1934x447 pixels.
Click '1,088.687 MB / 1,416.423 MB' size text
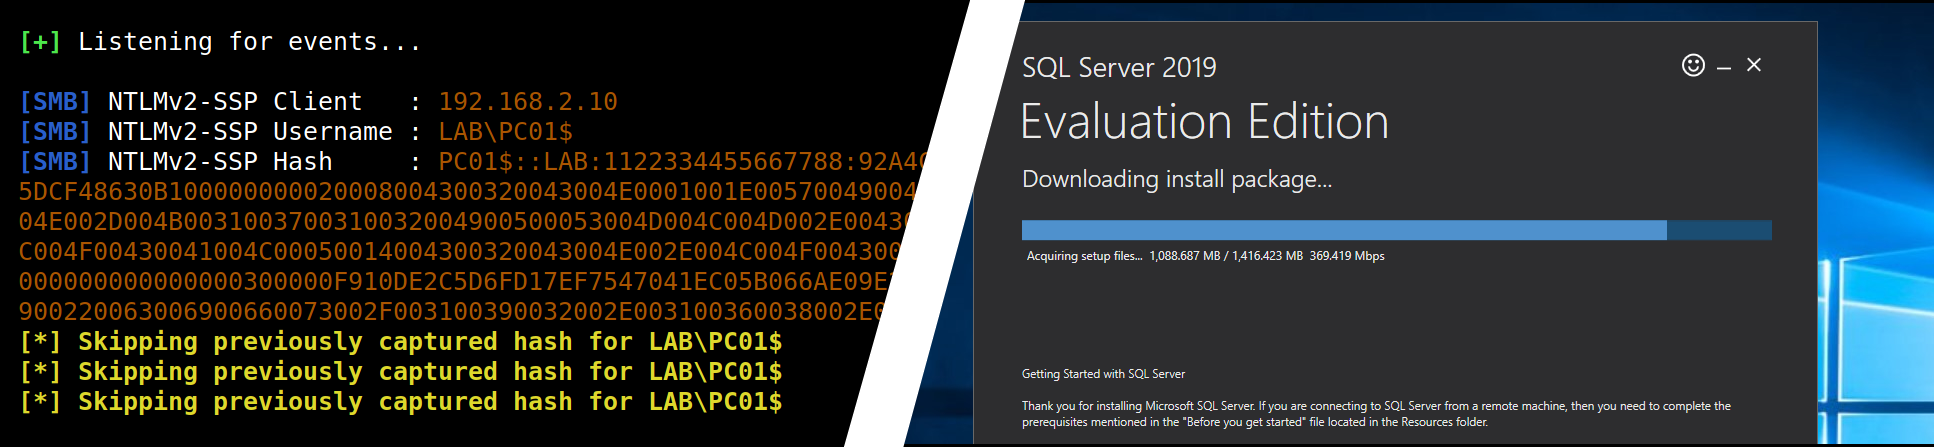pyautogui.click(x=1226, y=256)
